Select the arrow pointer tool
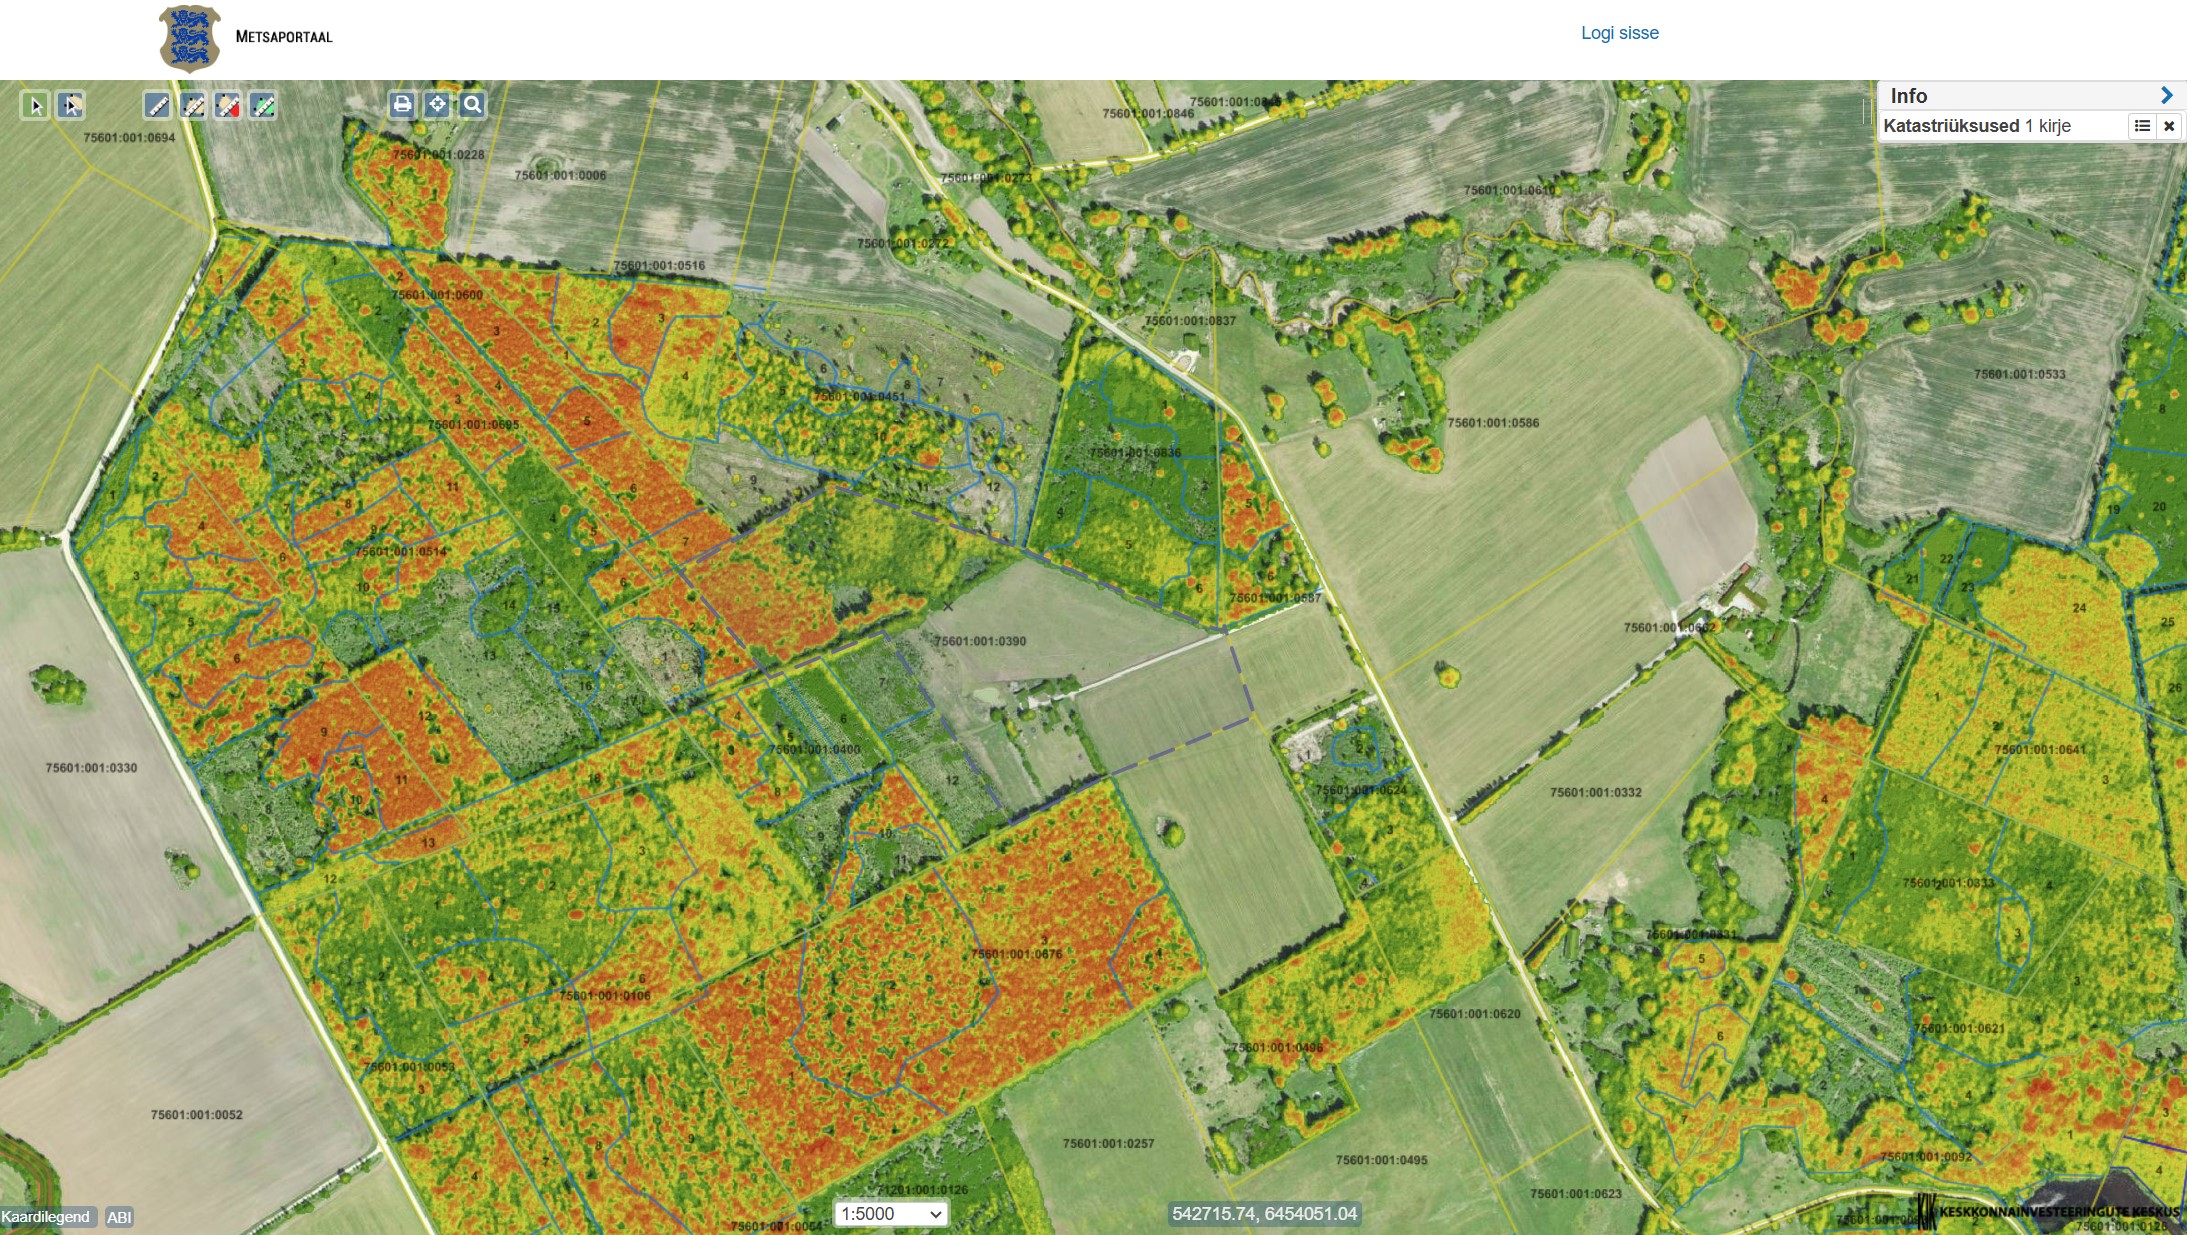The height and width of the screenshot is (1235, 2187). [35, 105]
